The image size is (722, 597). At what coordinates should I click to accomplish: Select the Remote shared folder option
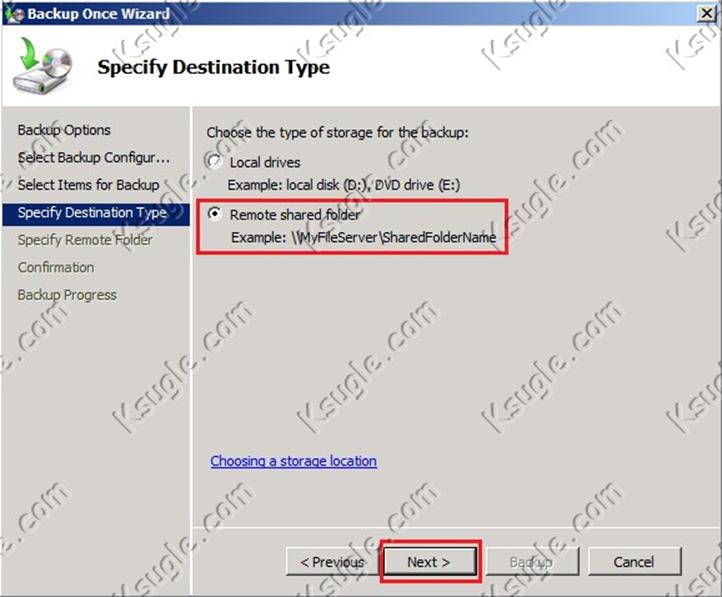point(214,214)
